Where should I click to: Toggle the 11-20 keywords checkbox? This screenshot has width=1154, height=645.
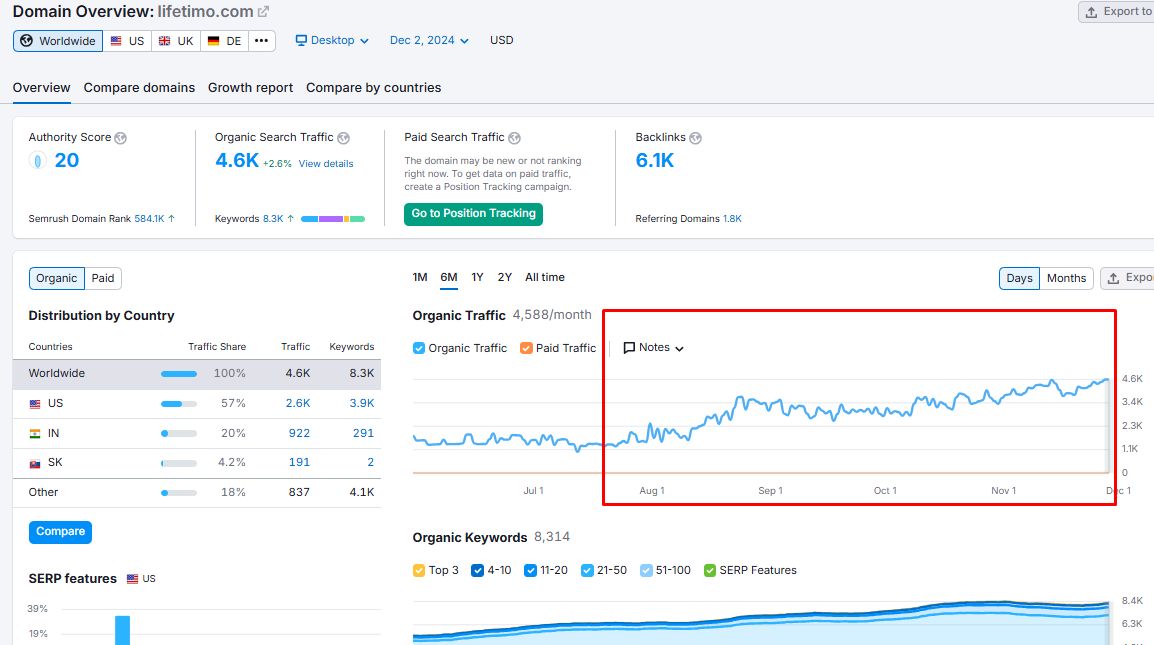click(x=530, y=571)
